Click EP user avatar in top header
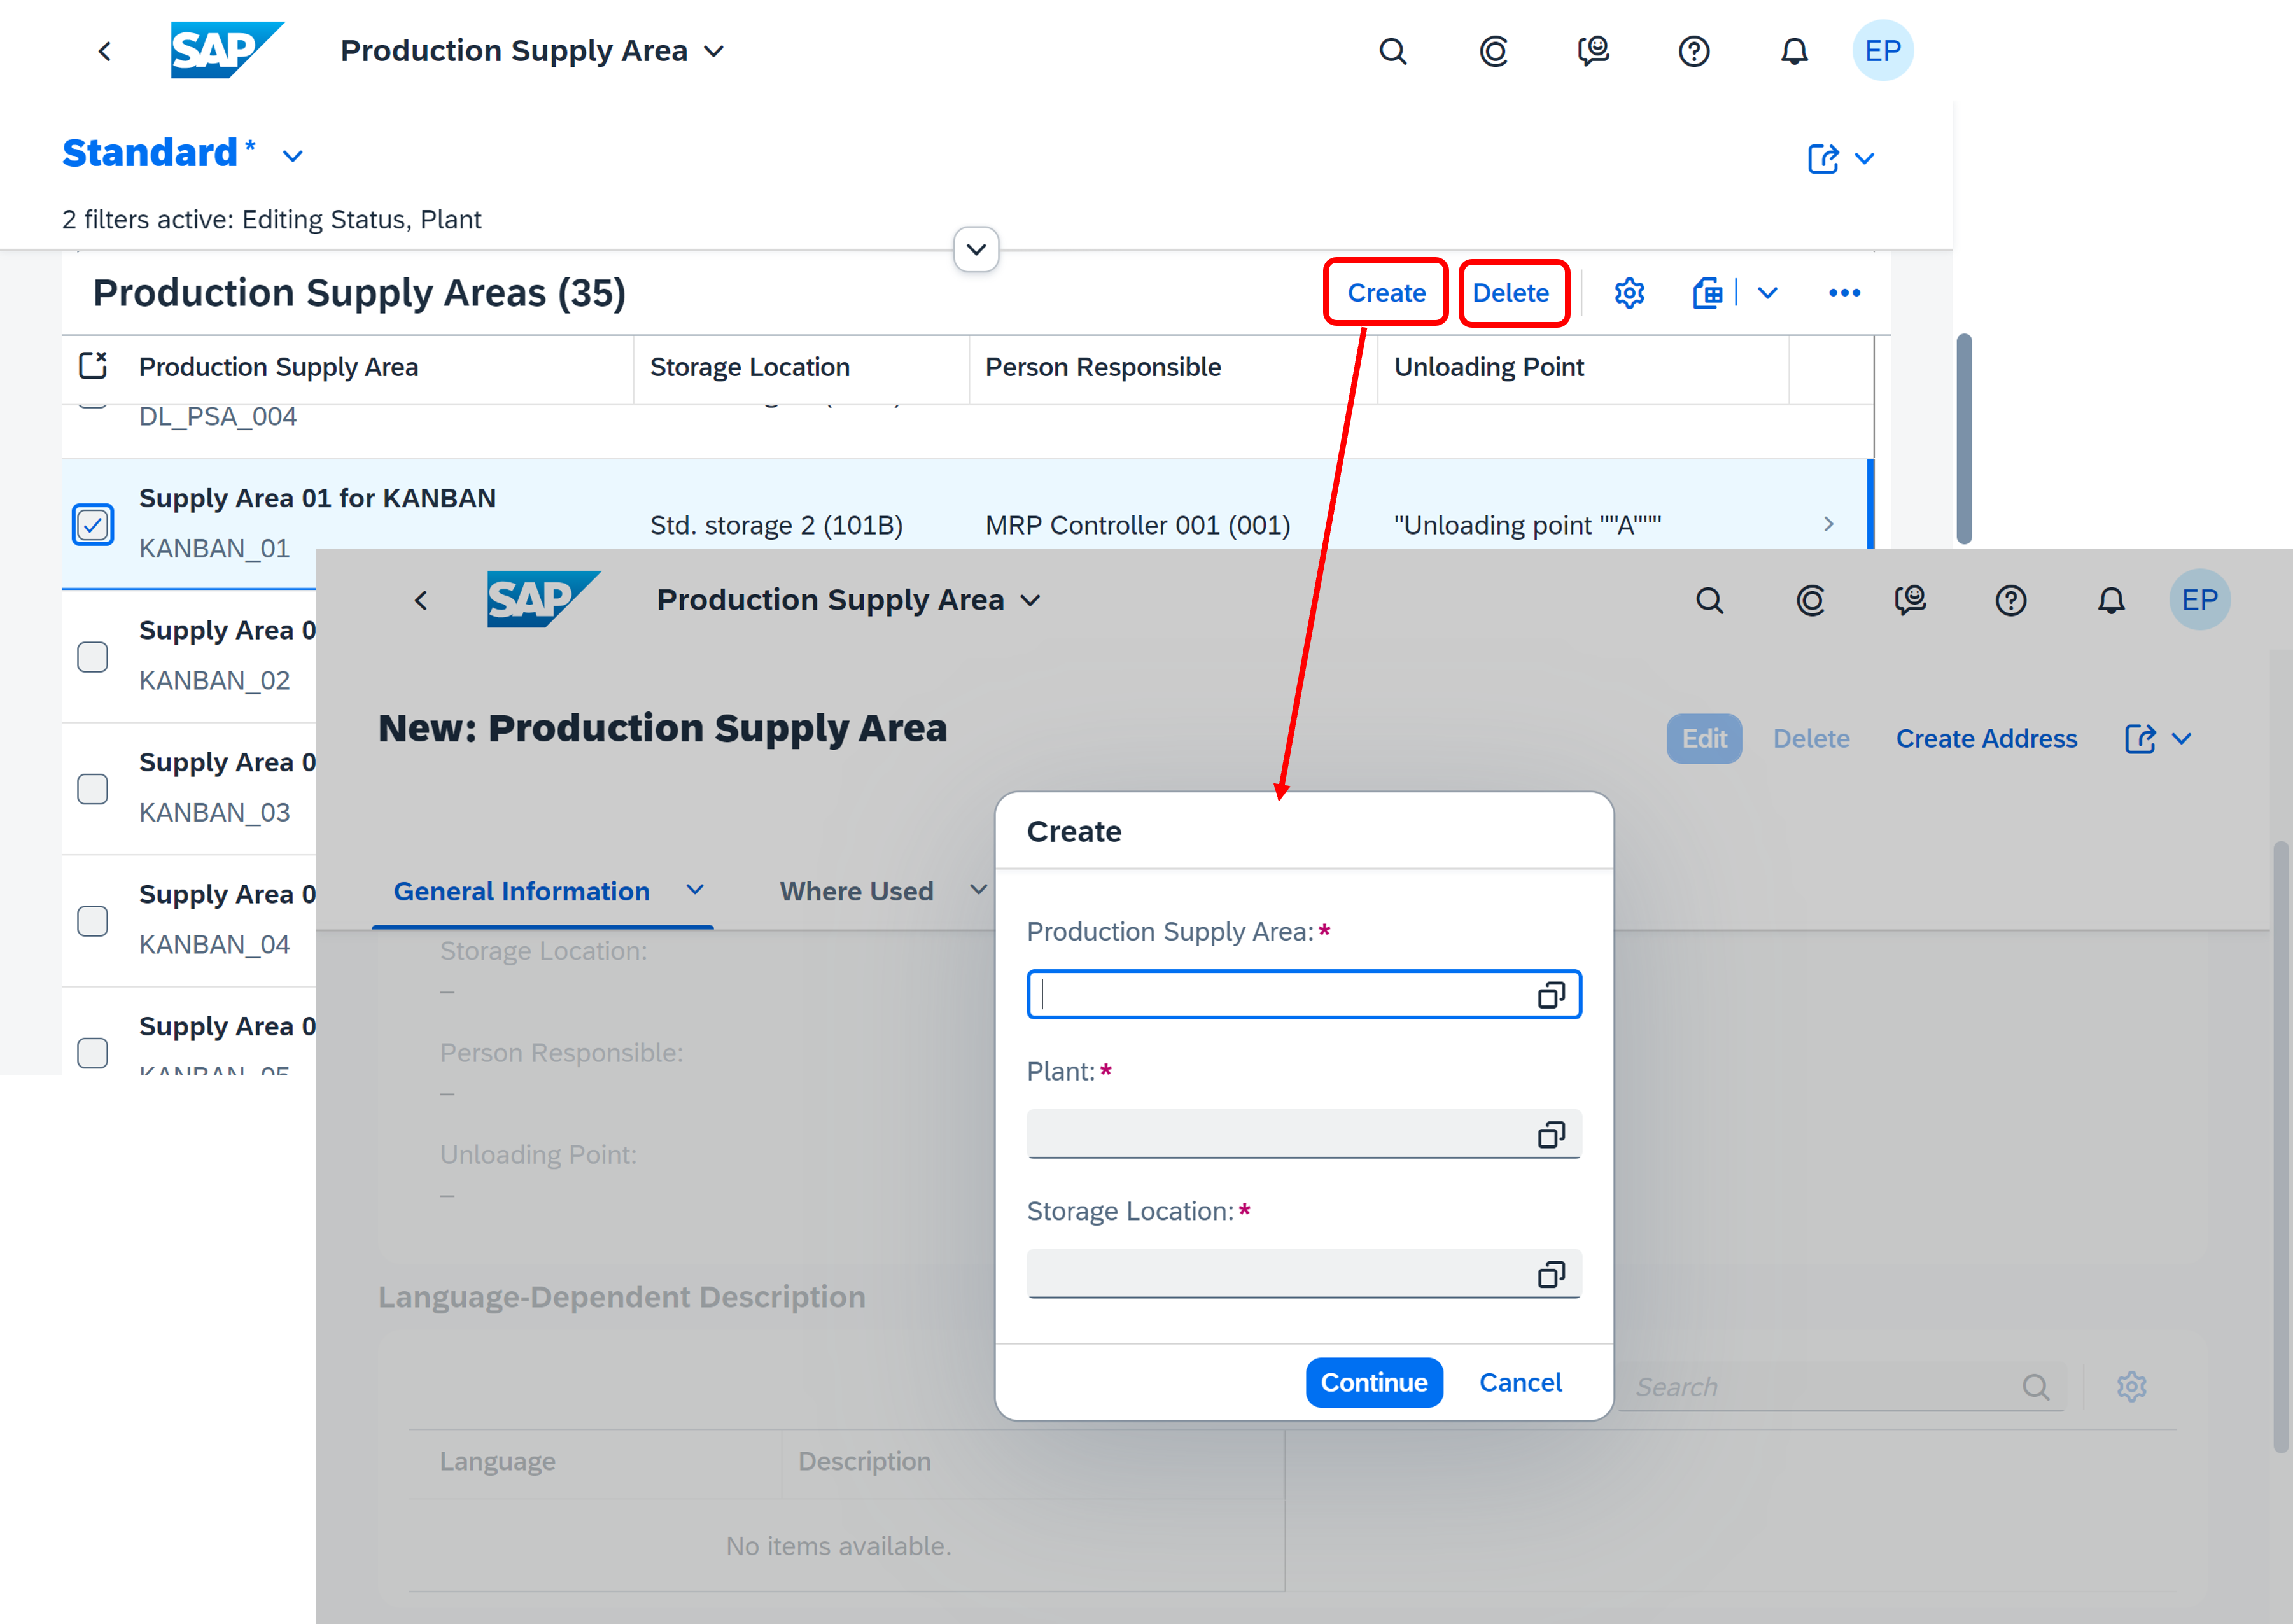 1882,51
